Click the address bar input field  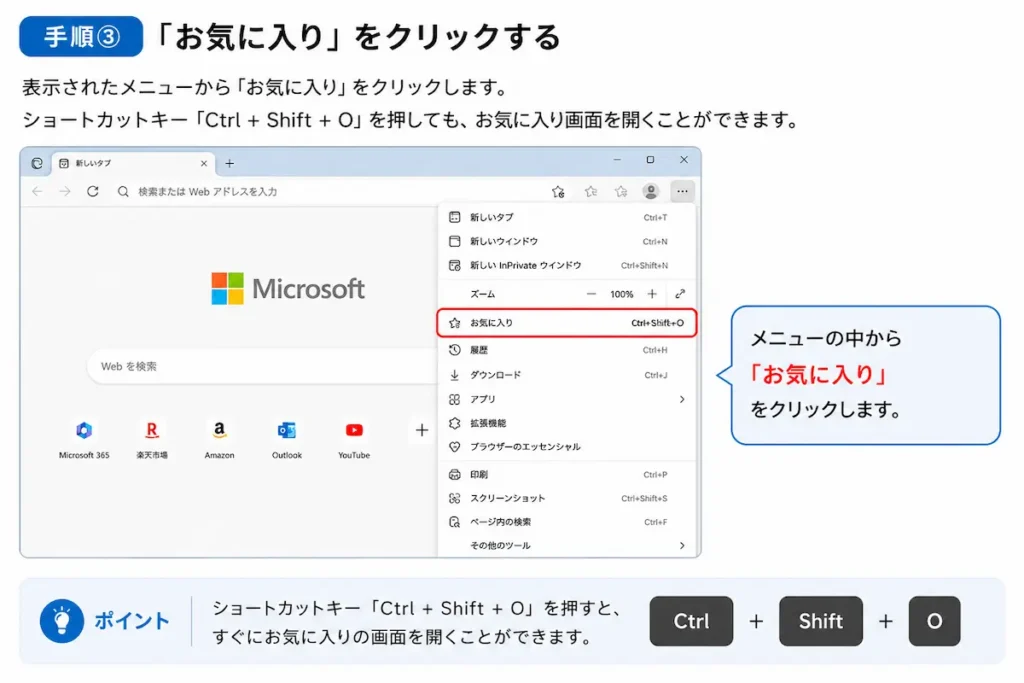tap(330, 191)
